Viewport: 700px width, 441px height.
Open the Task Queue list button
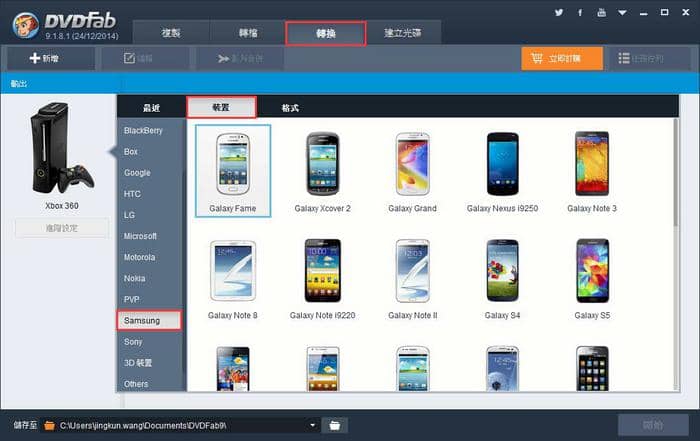click(x=648, y=58)
